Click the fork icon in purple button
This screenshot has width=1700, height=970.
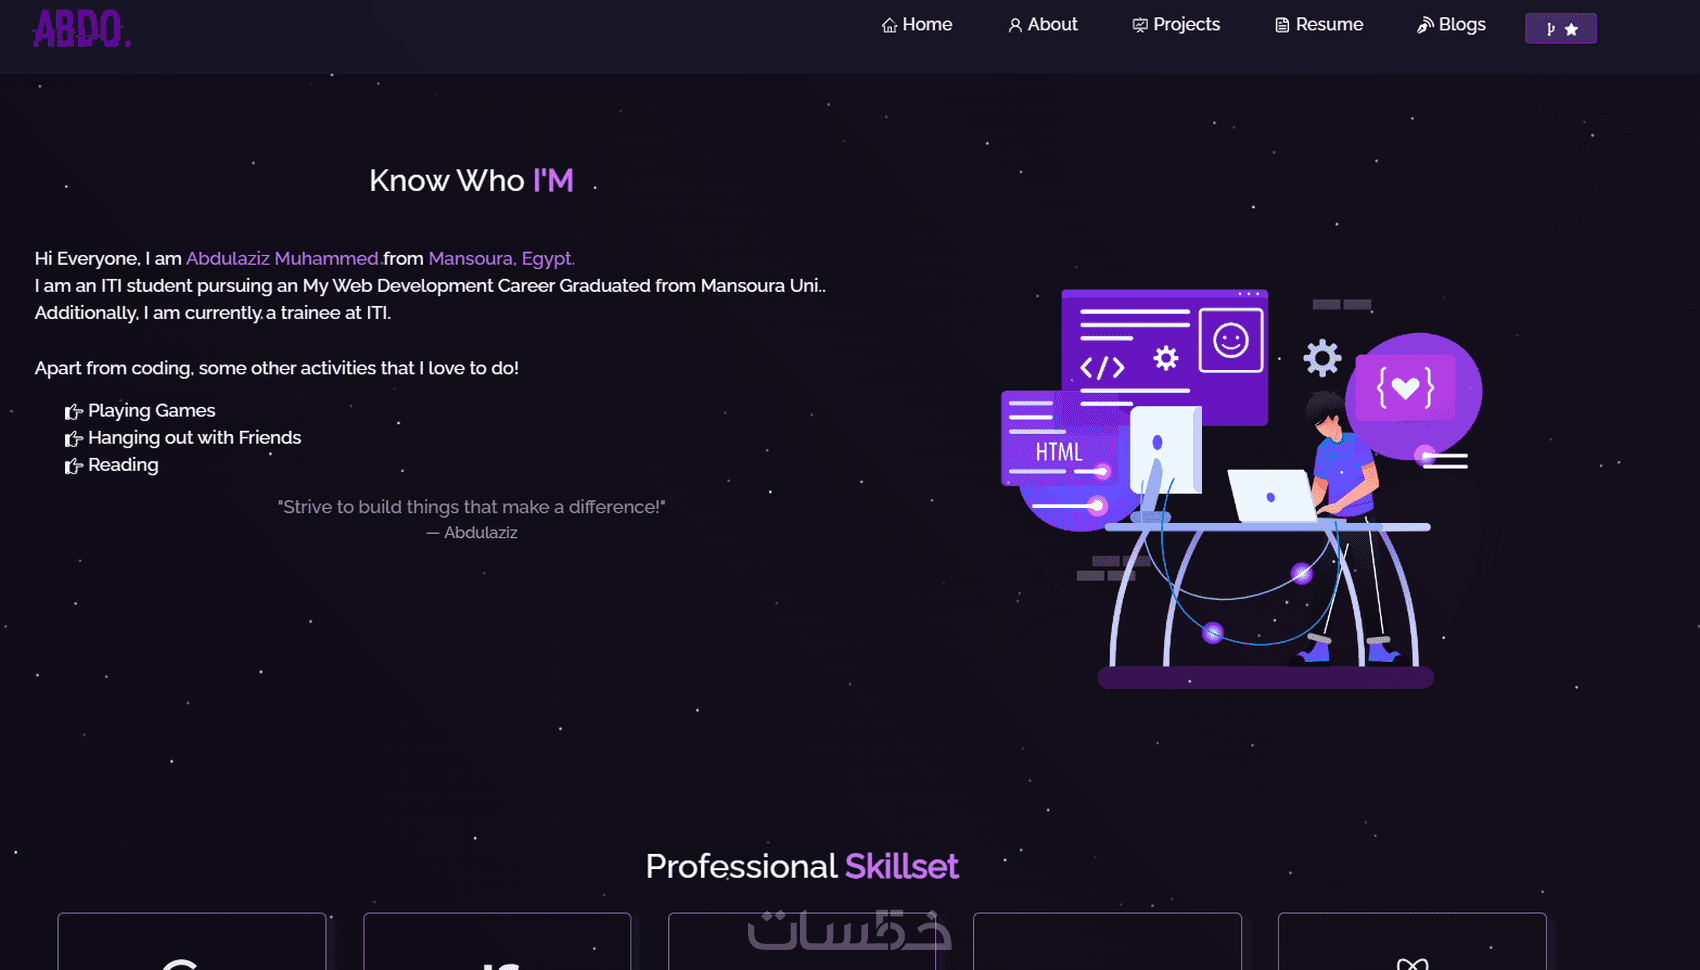point(1551,29)
